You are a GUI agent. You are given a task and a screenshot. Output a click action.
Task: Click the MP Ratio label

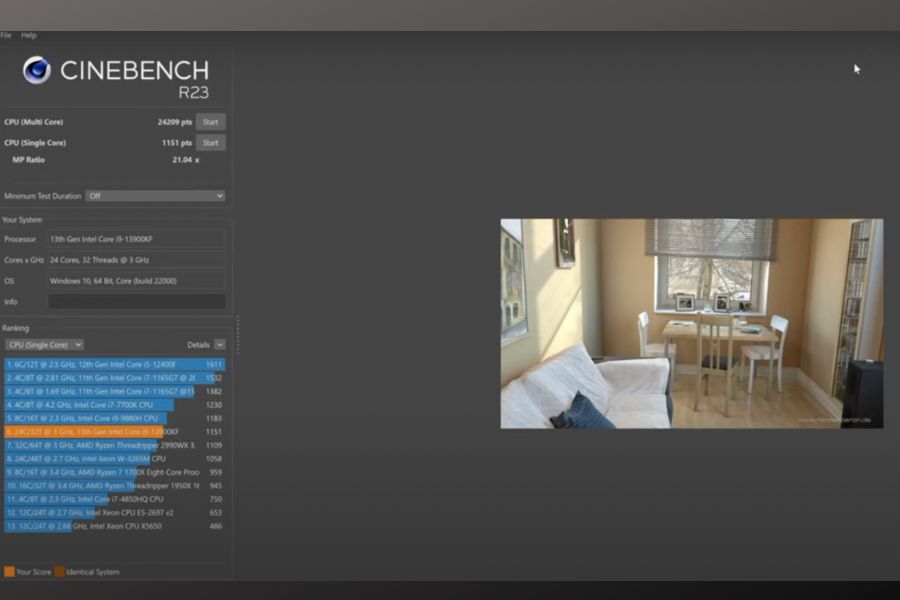pyautogui.click(x=28, y=160)
